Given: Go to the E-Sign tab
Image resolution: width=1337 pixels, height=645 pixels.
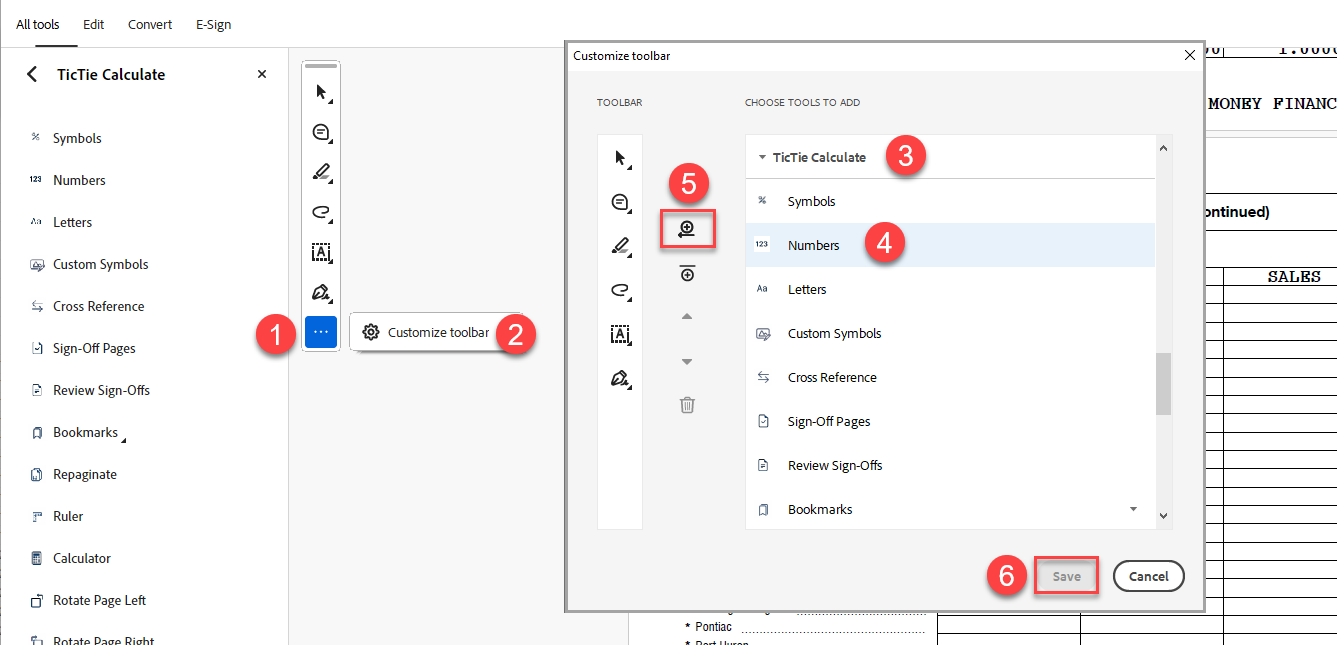Looking at the screenshot, I should click(x=213, y=24).
